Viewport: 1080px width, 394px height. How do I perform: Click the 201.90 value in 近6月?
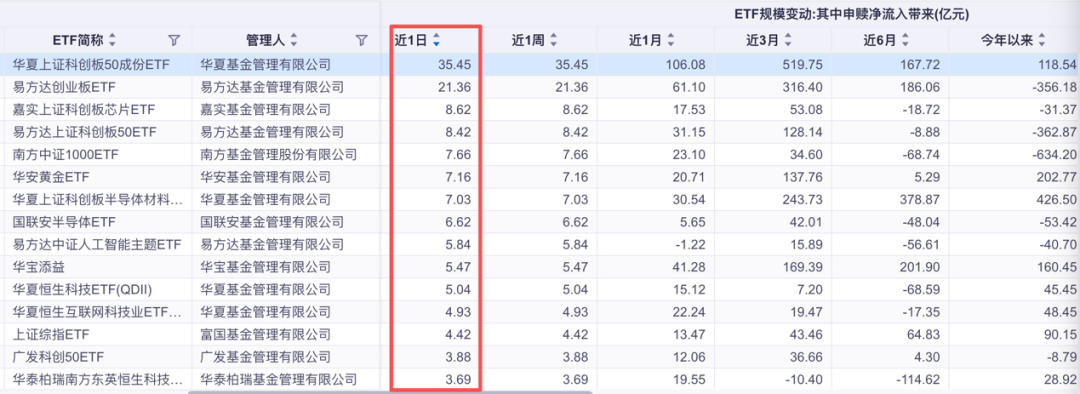(x=921, y=267)
